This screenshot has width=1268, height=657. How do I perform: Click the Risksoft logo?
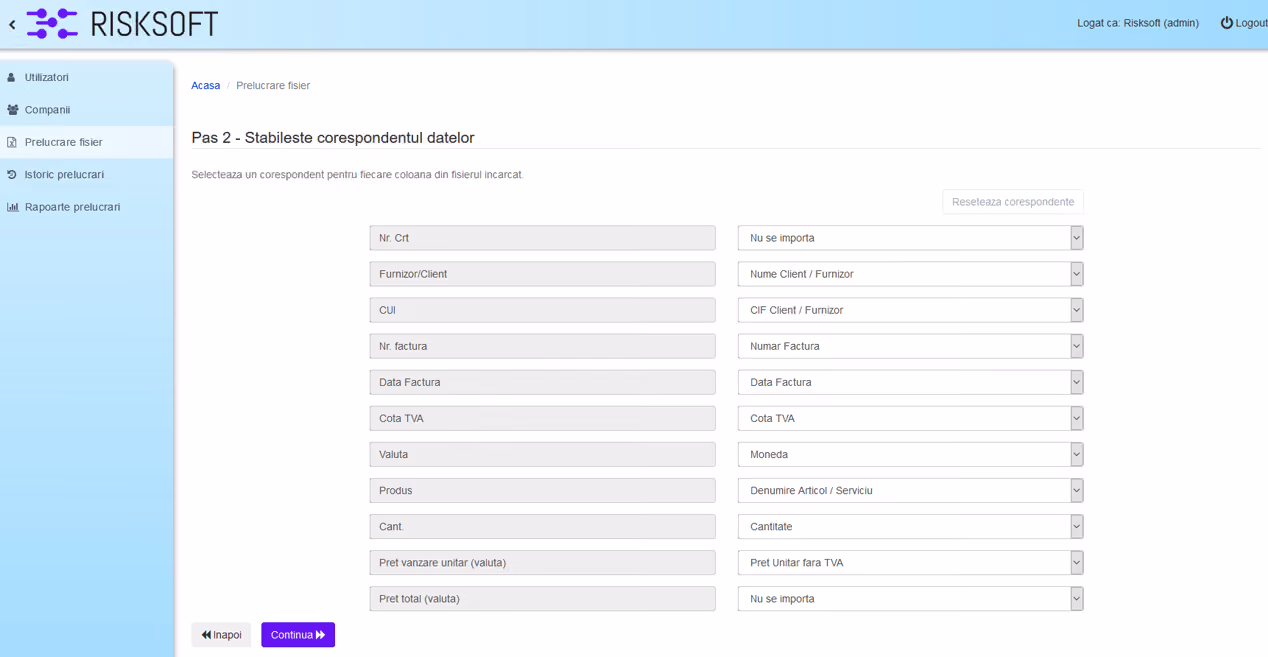pyautogui.click(x=122, y=23)
